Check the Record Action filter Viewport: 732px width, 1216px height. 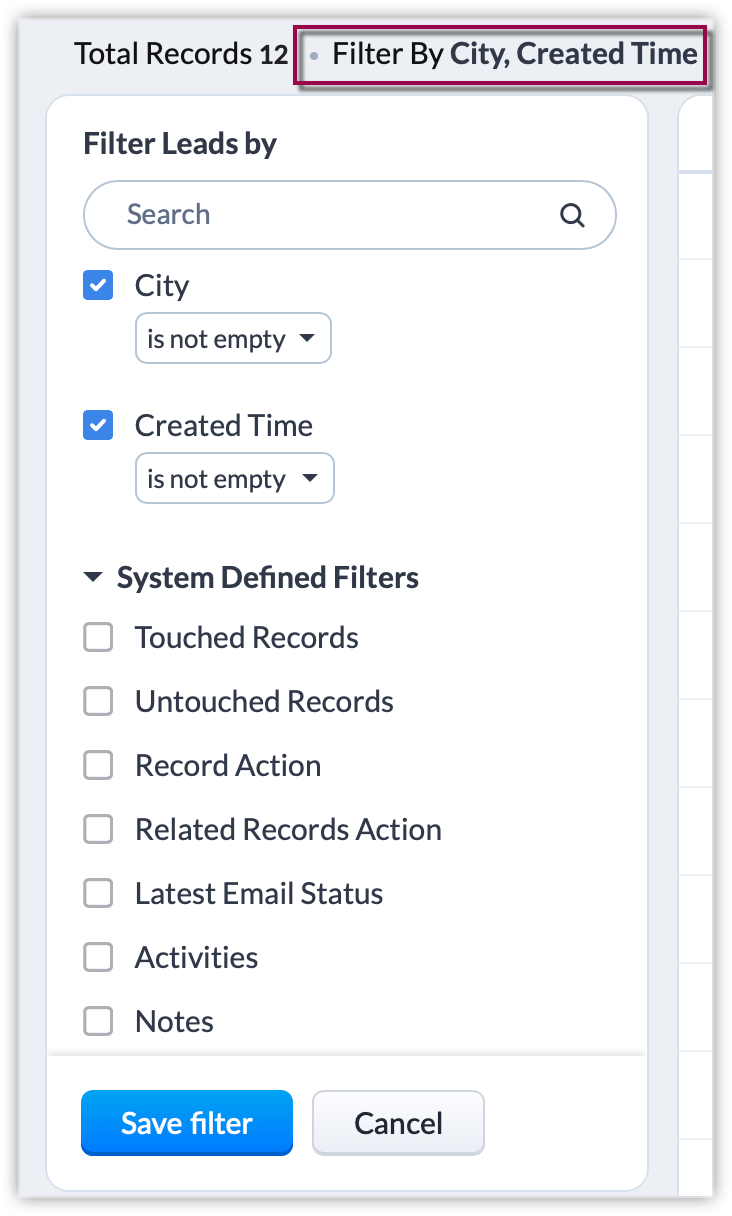tap(98, 766)
